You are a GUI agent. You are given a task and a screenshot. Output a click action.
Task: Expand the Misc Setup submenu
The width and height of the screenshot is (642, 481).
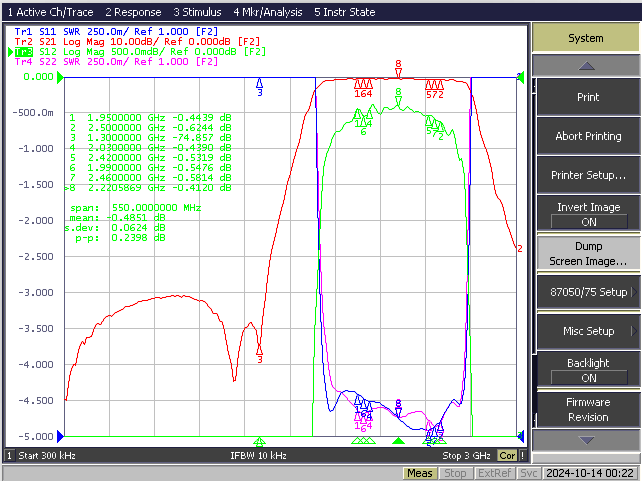click(x=588, y=331)
